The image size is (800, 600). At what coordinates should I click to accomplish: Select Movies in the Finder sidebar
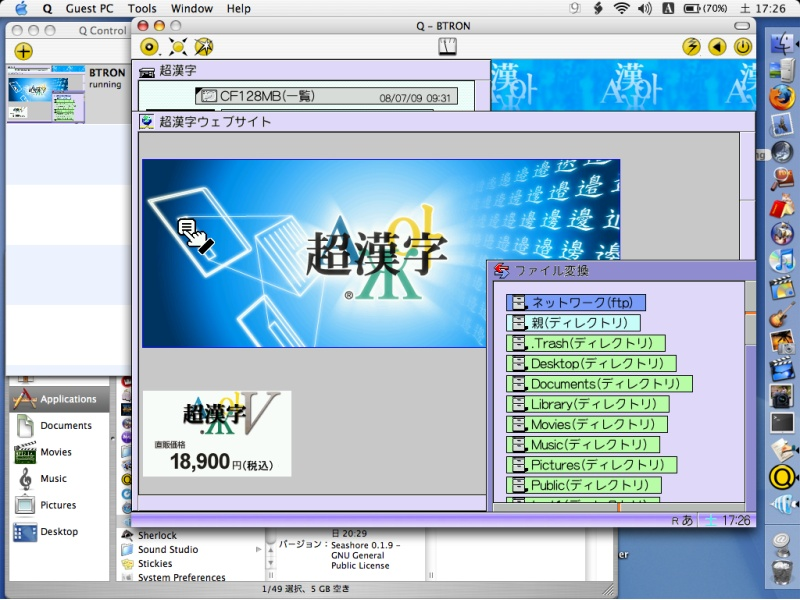(55, 452)
